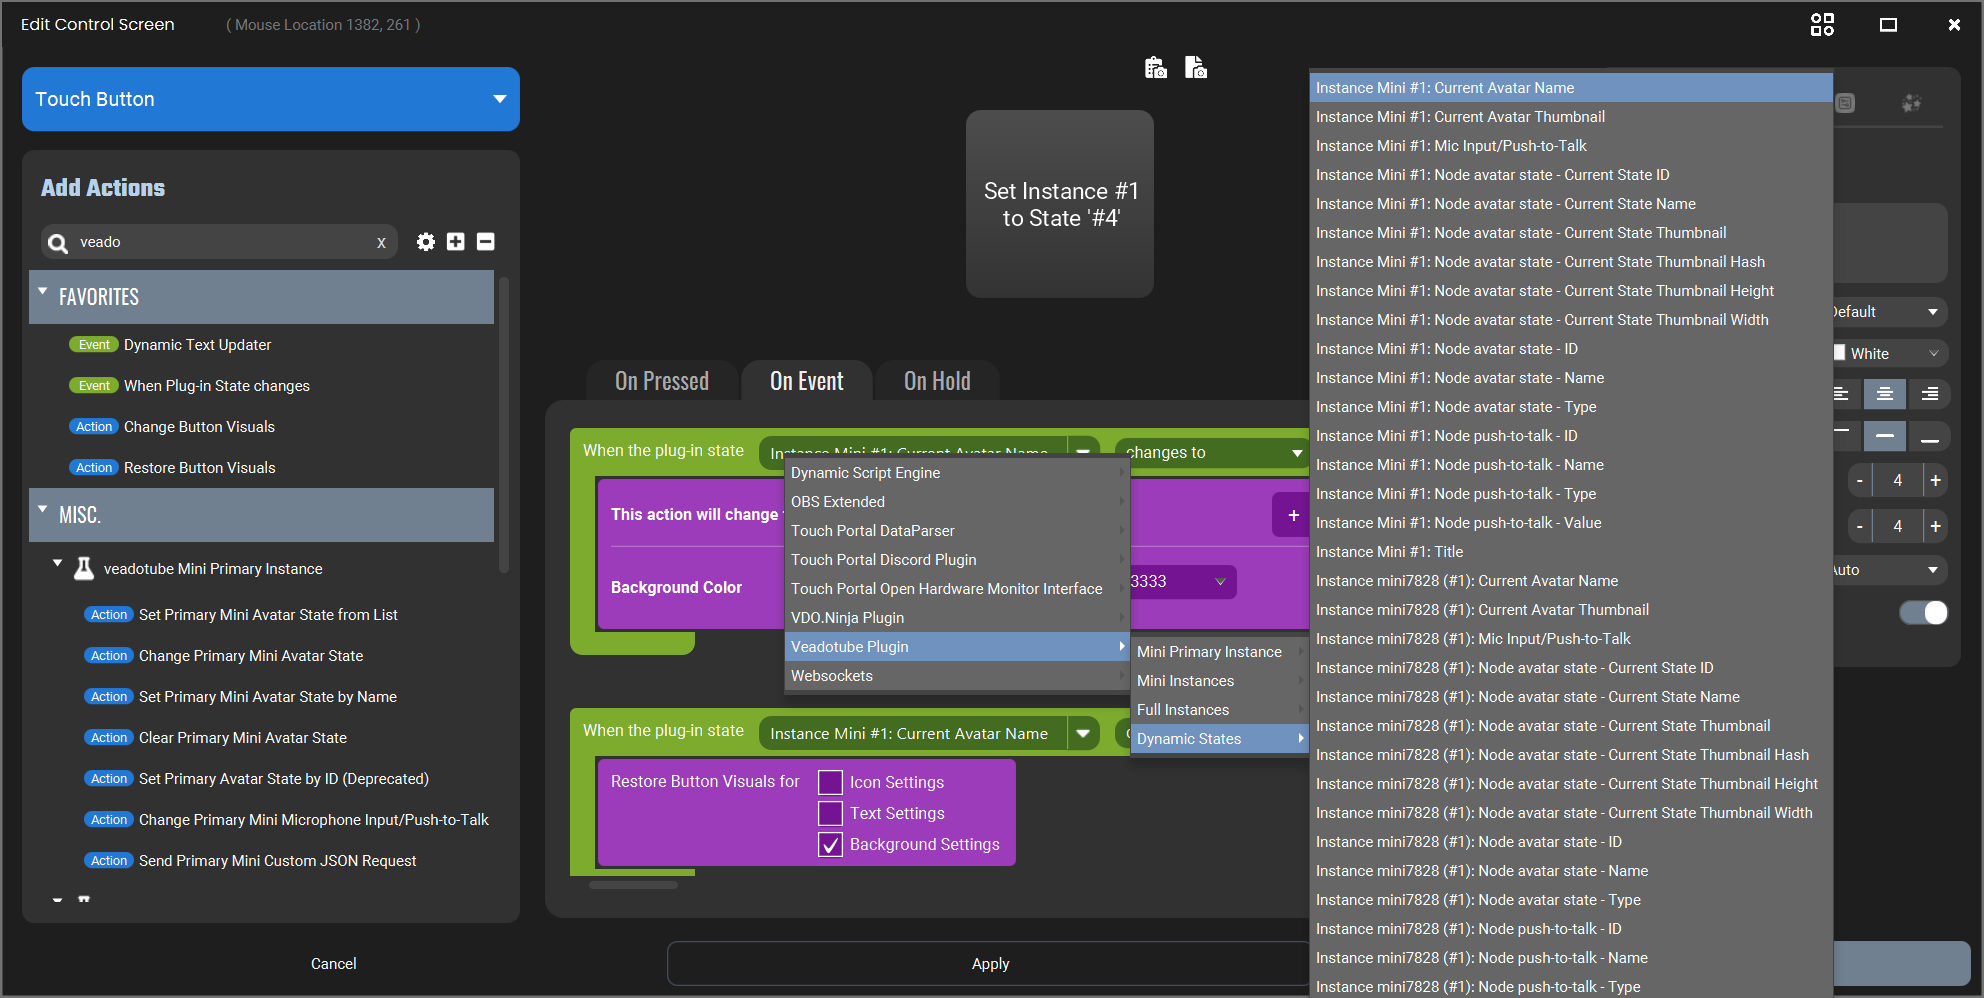Open the grid layout icon in the title bar
Image resolution: width=1984 pixels, height=998 pixels.
click(1822, 25)
